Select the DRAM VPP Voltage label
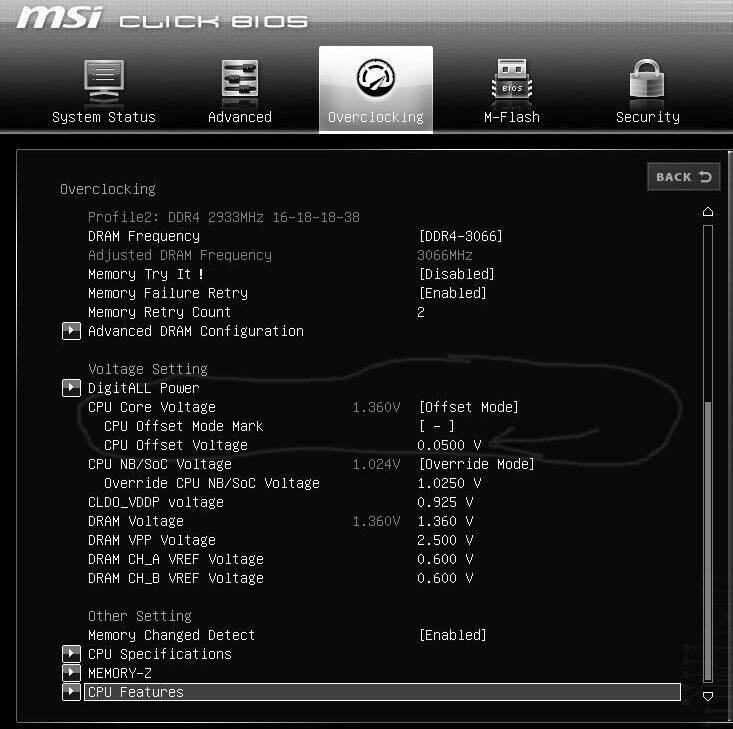The width and height of the screenshot is (733, 729). tap(151, 540)
